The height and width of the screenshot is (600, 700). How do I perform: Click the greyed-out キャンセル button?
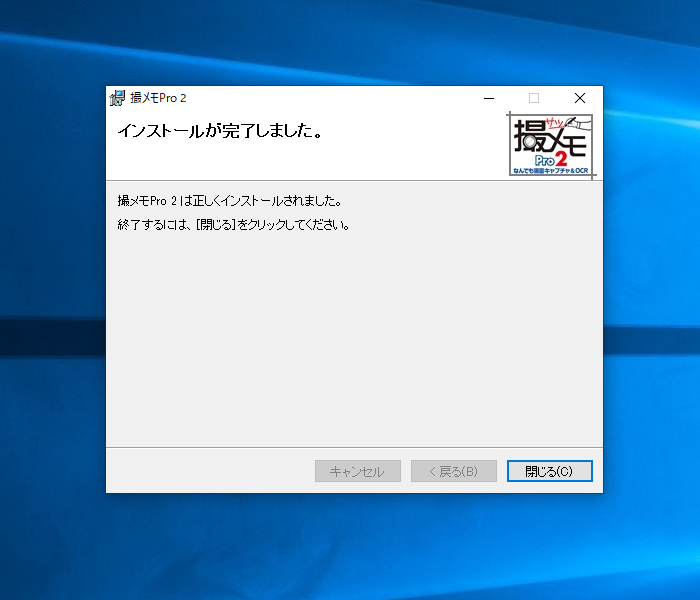[358, 471]
